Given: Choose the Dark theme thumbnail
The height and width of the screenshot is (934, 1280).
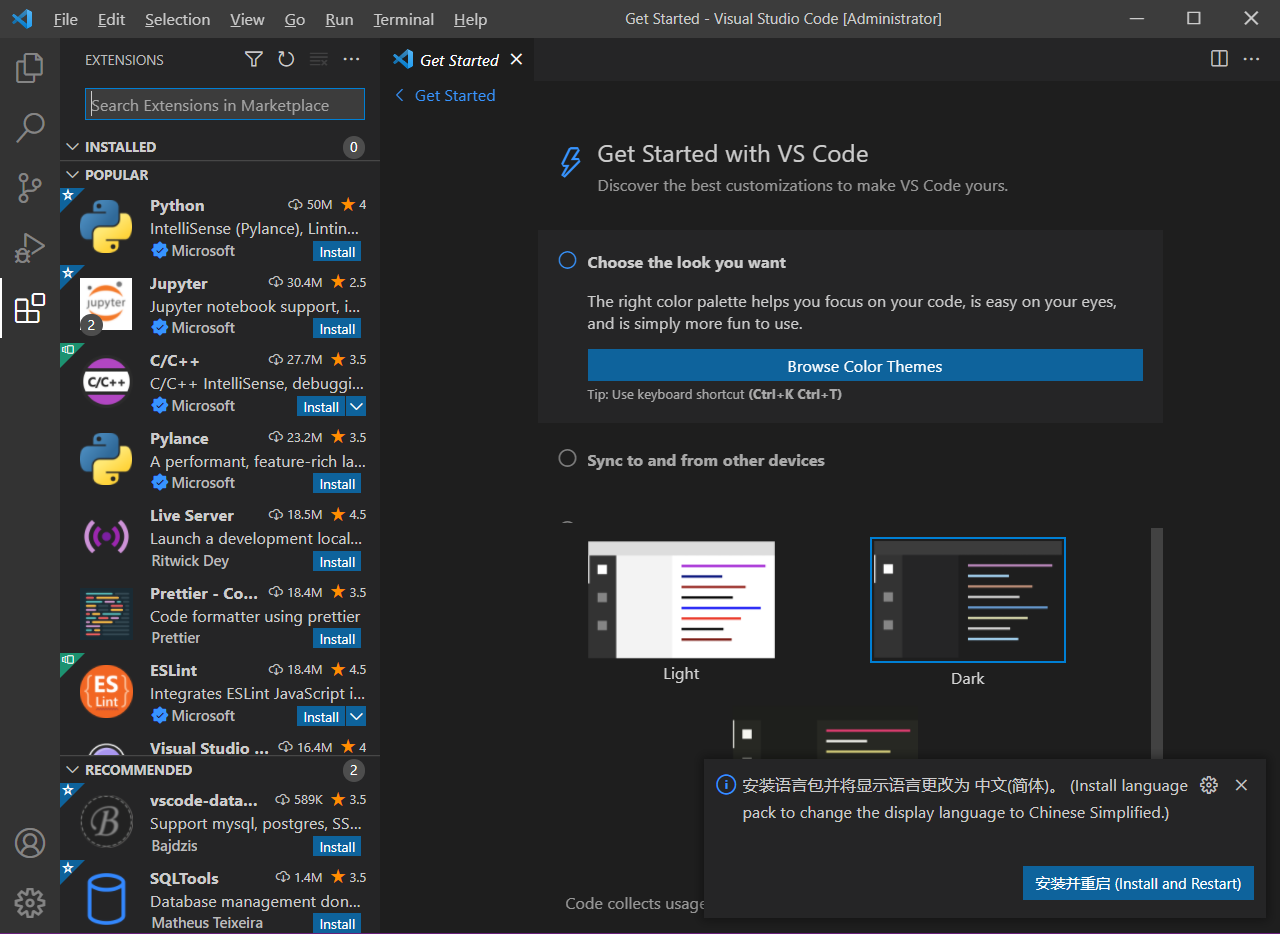Looking at the screenshot, I should [x=968, y=600].
